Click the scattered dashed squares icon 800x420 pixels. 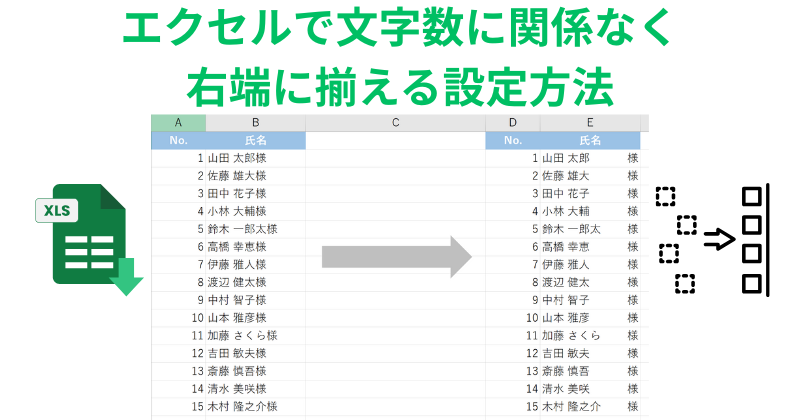click(675, 240)
